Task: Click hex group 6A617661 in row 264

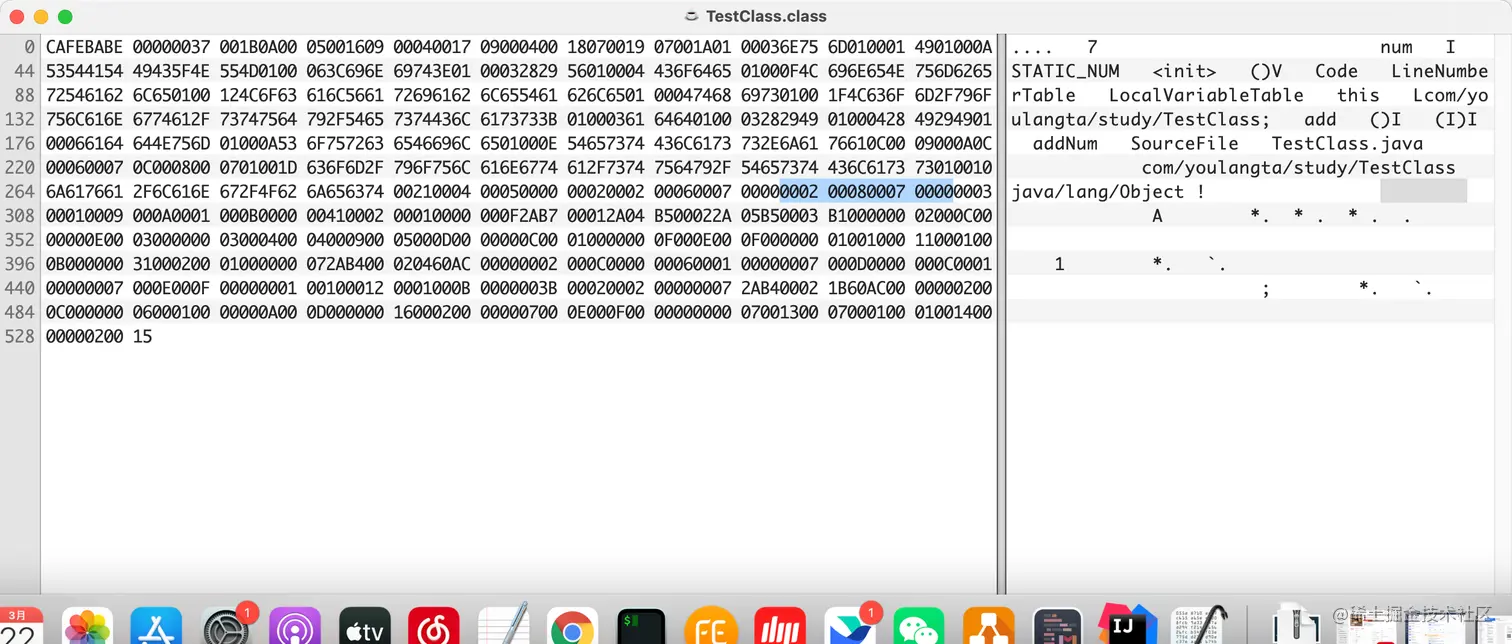Action: (x=84, y=191)
